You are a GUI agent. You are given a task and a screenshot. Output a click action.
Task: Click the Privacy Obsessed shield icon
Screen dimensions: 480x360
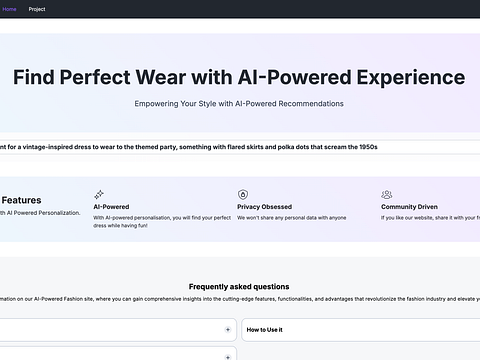[243, 194]
